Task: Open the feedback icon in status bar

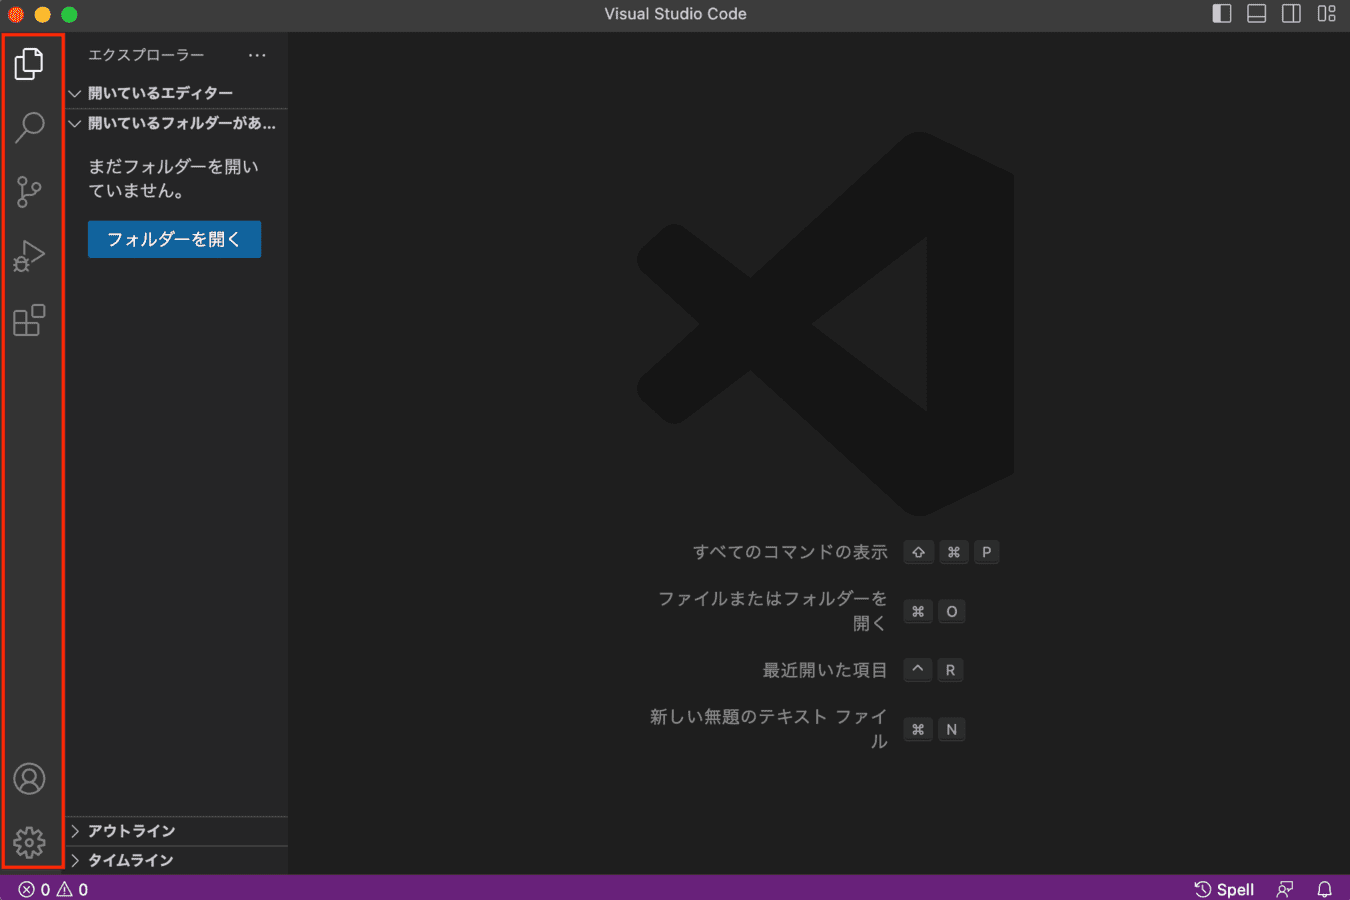Action: (x=1285, y=889)
